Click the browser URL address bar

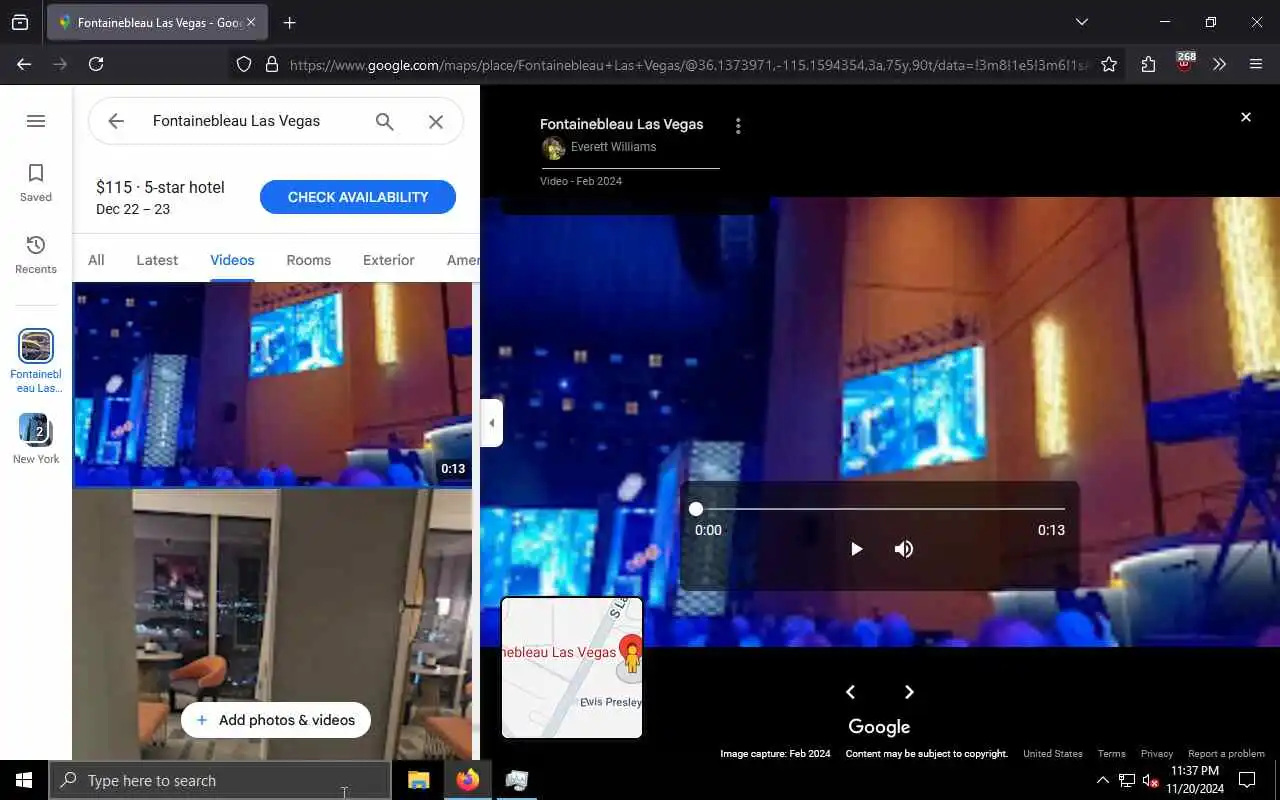click(688, 64)
